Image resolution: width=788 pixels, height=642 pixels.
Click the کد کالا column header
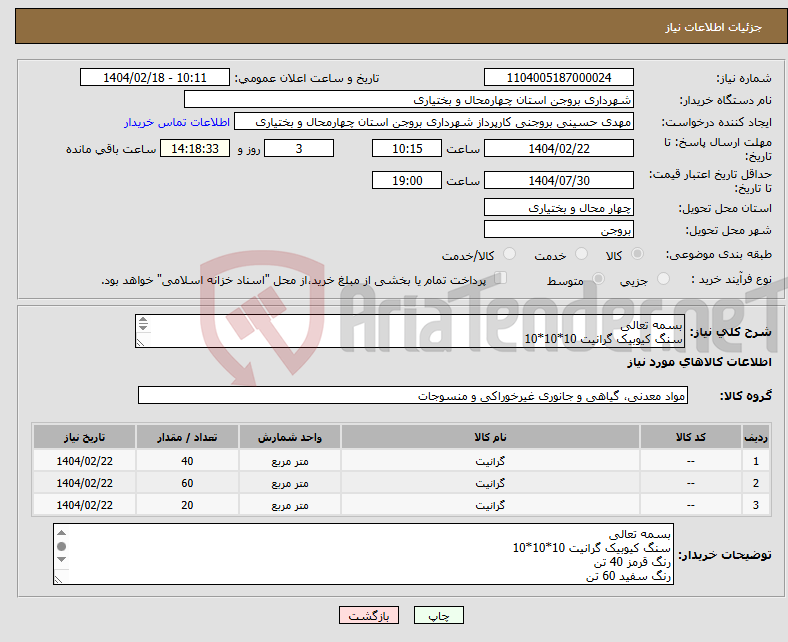(691, 437)
